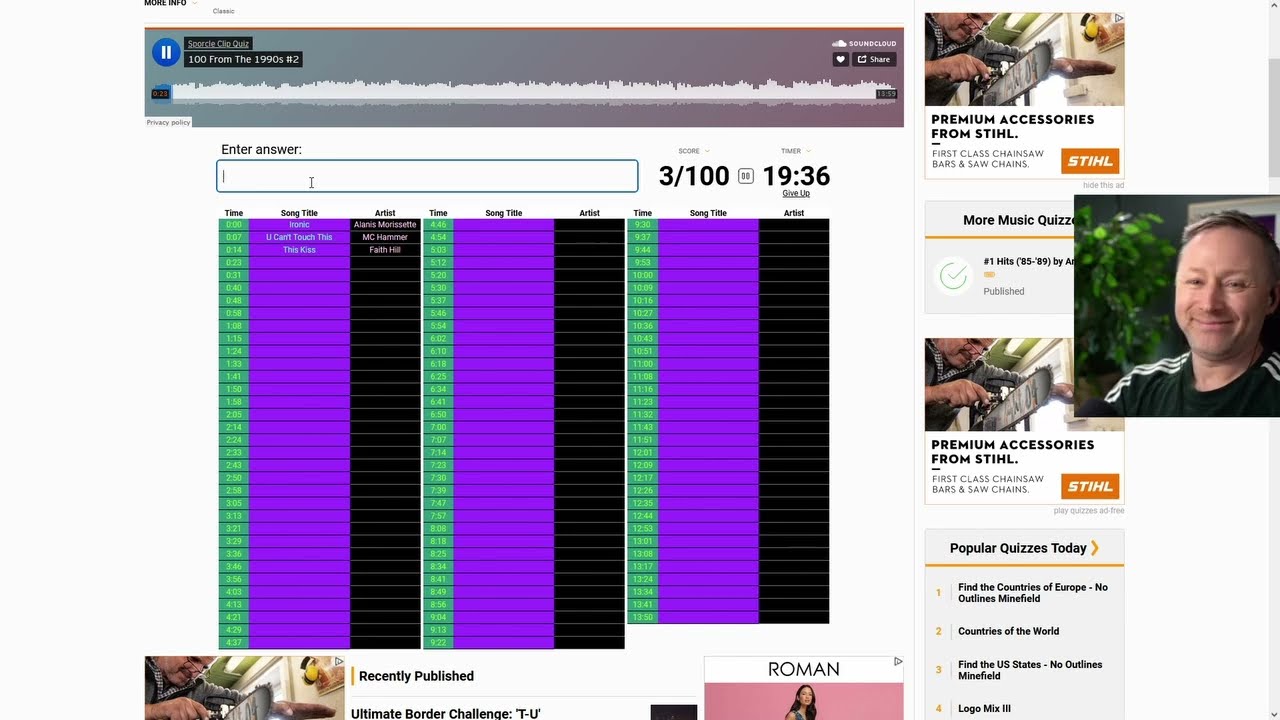Open the top STIHL chainsaw ad image
The width and height of the screenshot is (1280, 720).
[x=1024, y=59]
